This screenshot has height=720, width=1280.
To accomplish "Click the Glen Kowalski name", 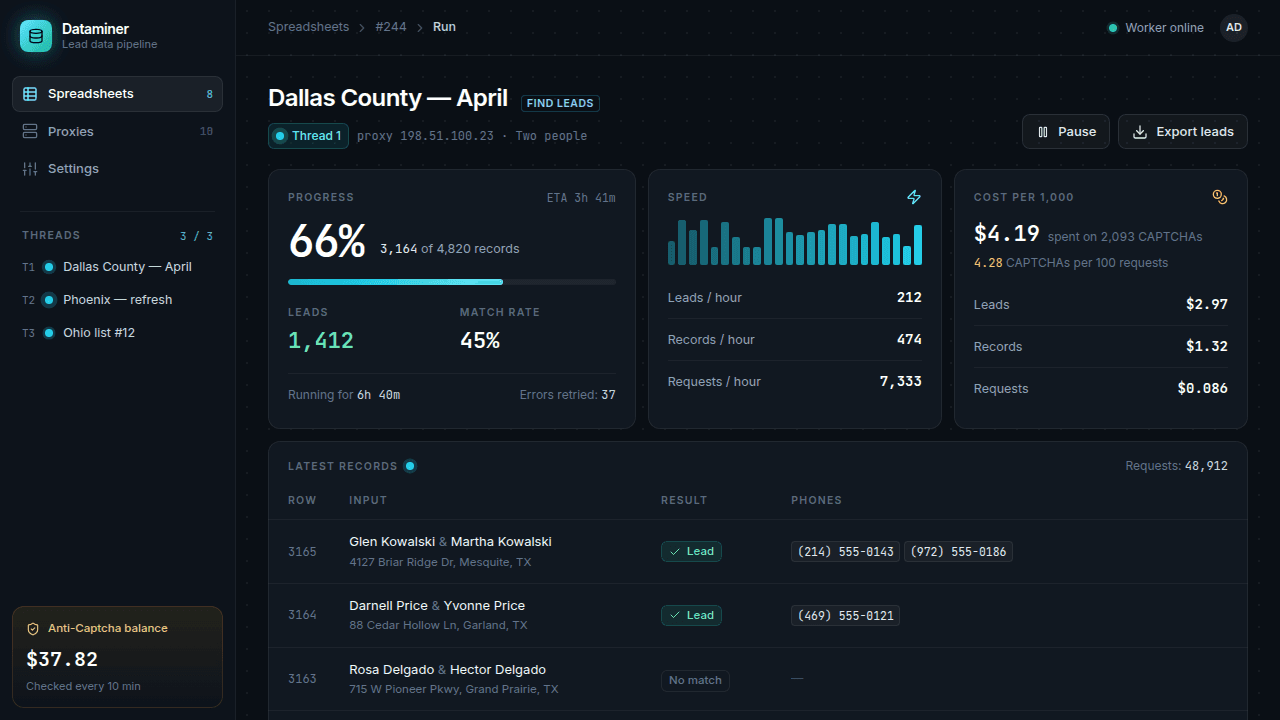I will pyautogui.click(x=392, y=542).
